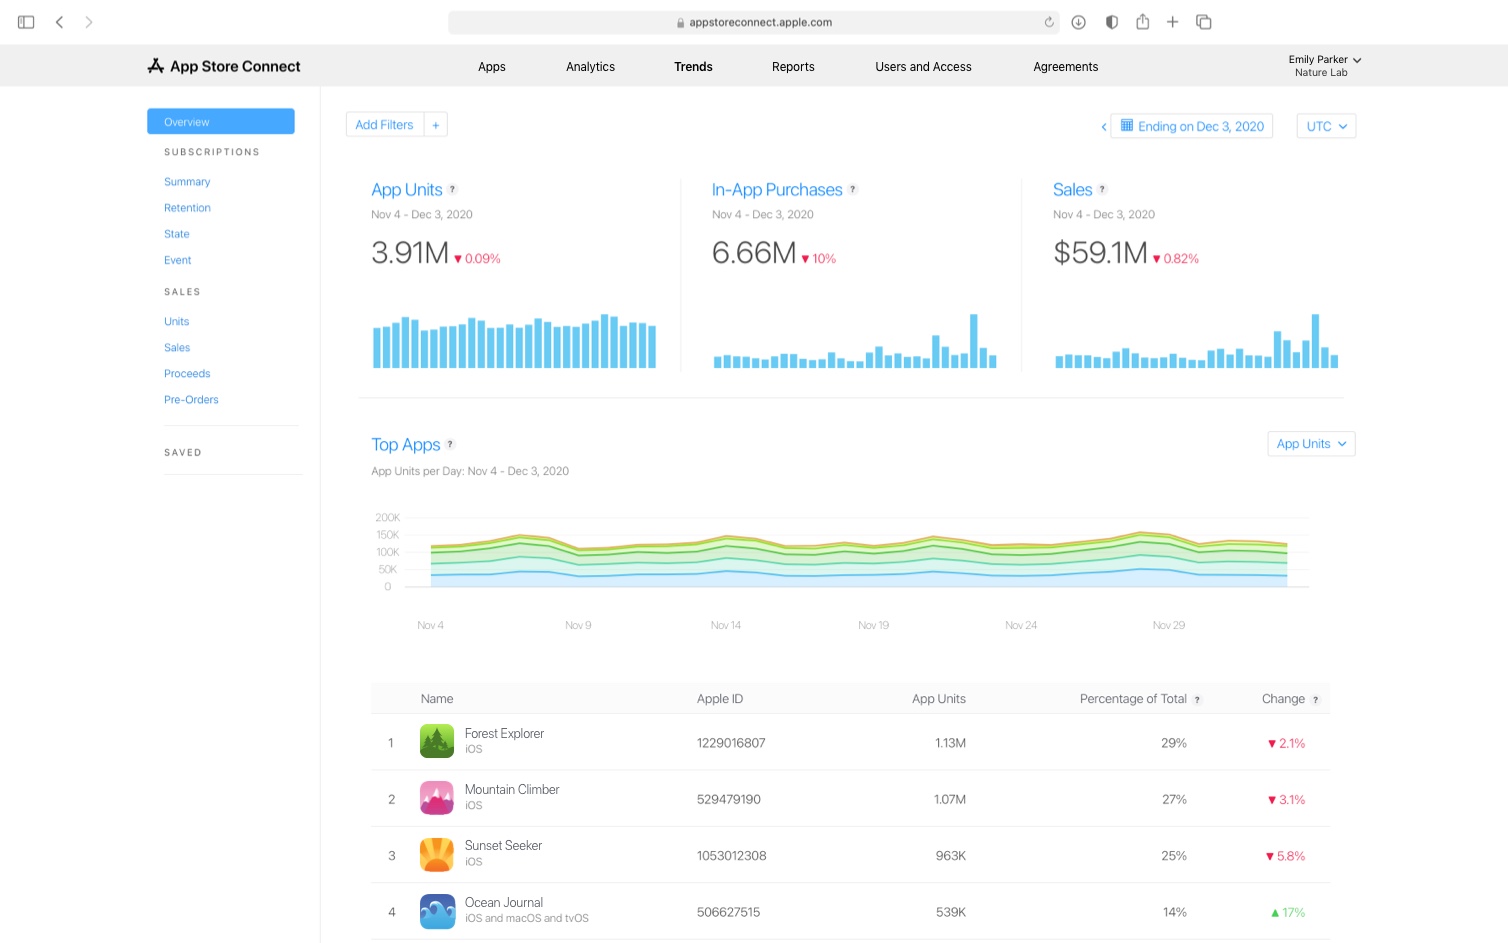Open the calendar icon in the date selector
Screen dimensions: 1508x943
point(1128,125)
